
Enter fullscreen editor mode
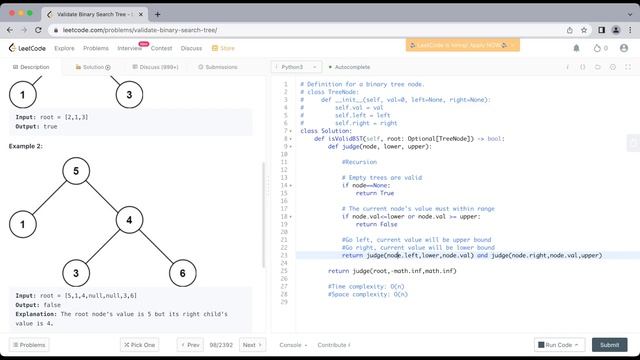(628, 67)
